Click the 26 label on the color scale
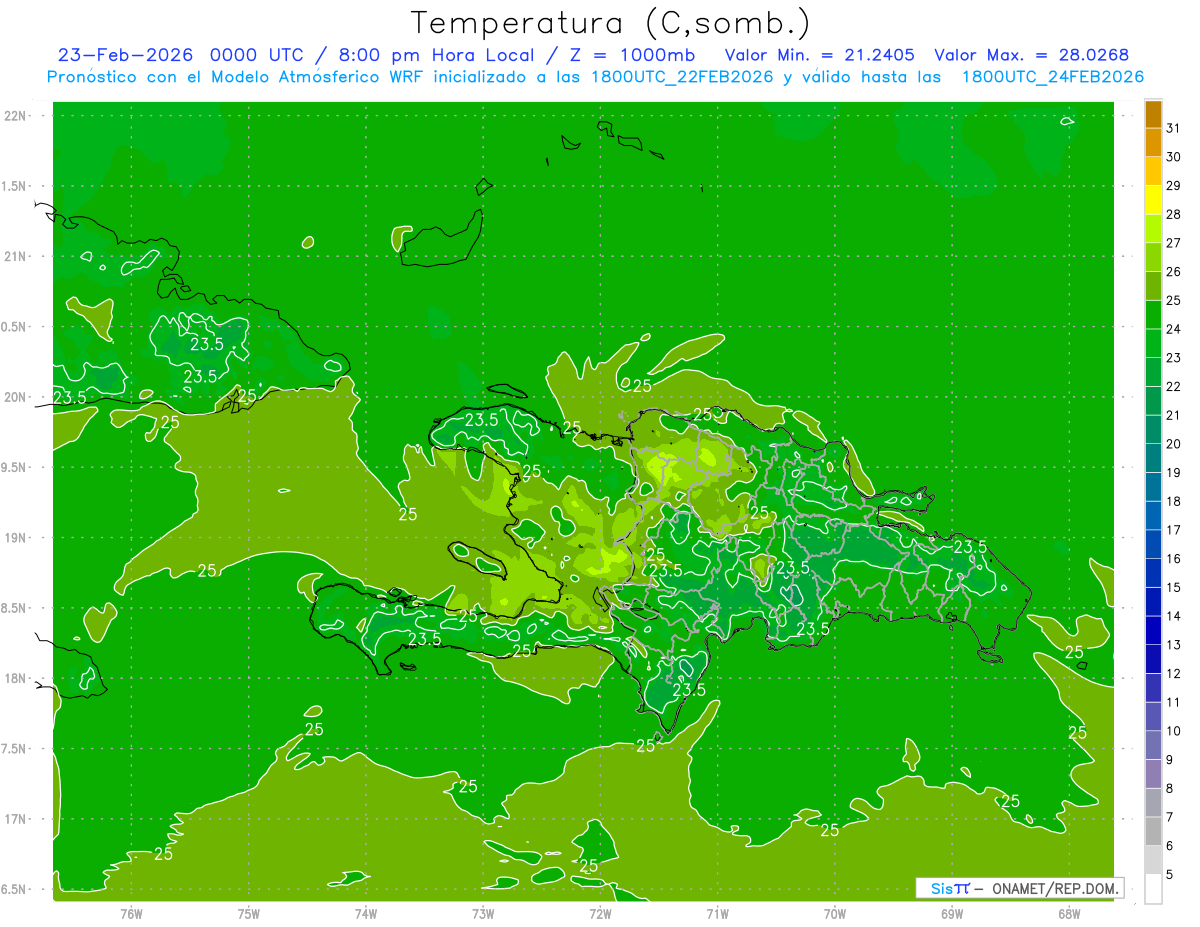The width and height of the screenshot is (1200, 927). click(1174, 271)
